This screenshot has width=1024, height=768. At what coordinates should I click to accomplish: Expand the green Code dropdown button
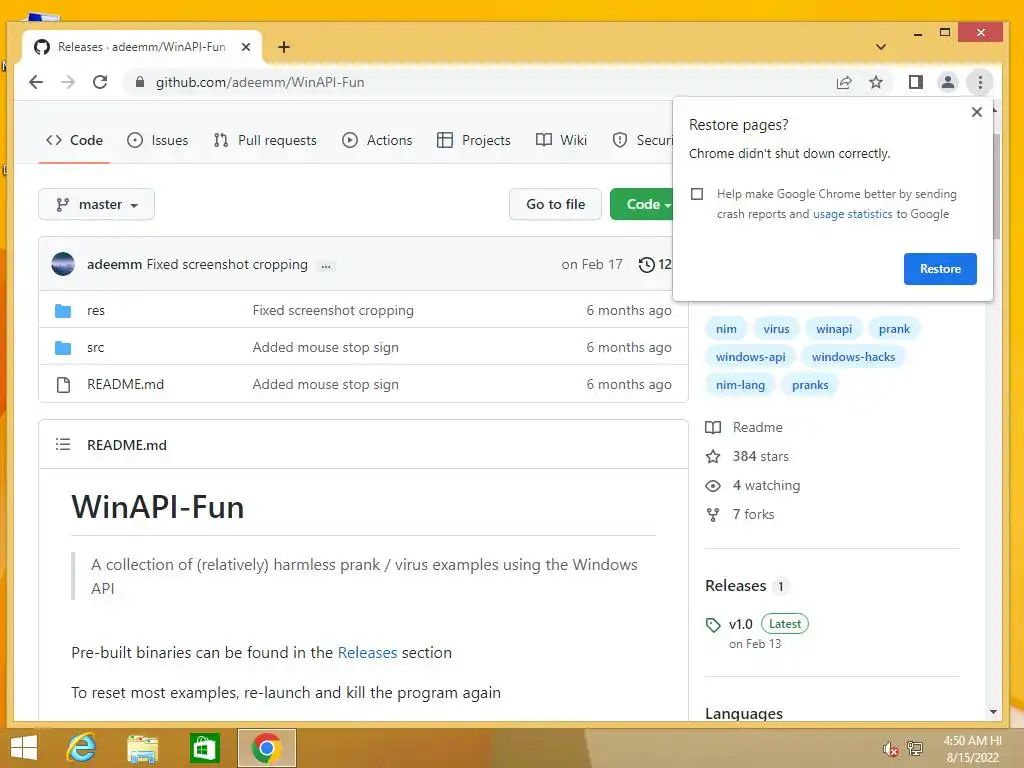[x=642, y=204]
